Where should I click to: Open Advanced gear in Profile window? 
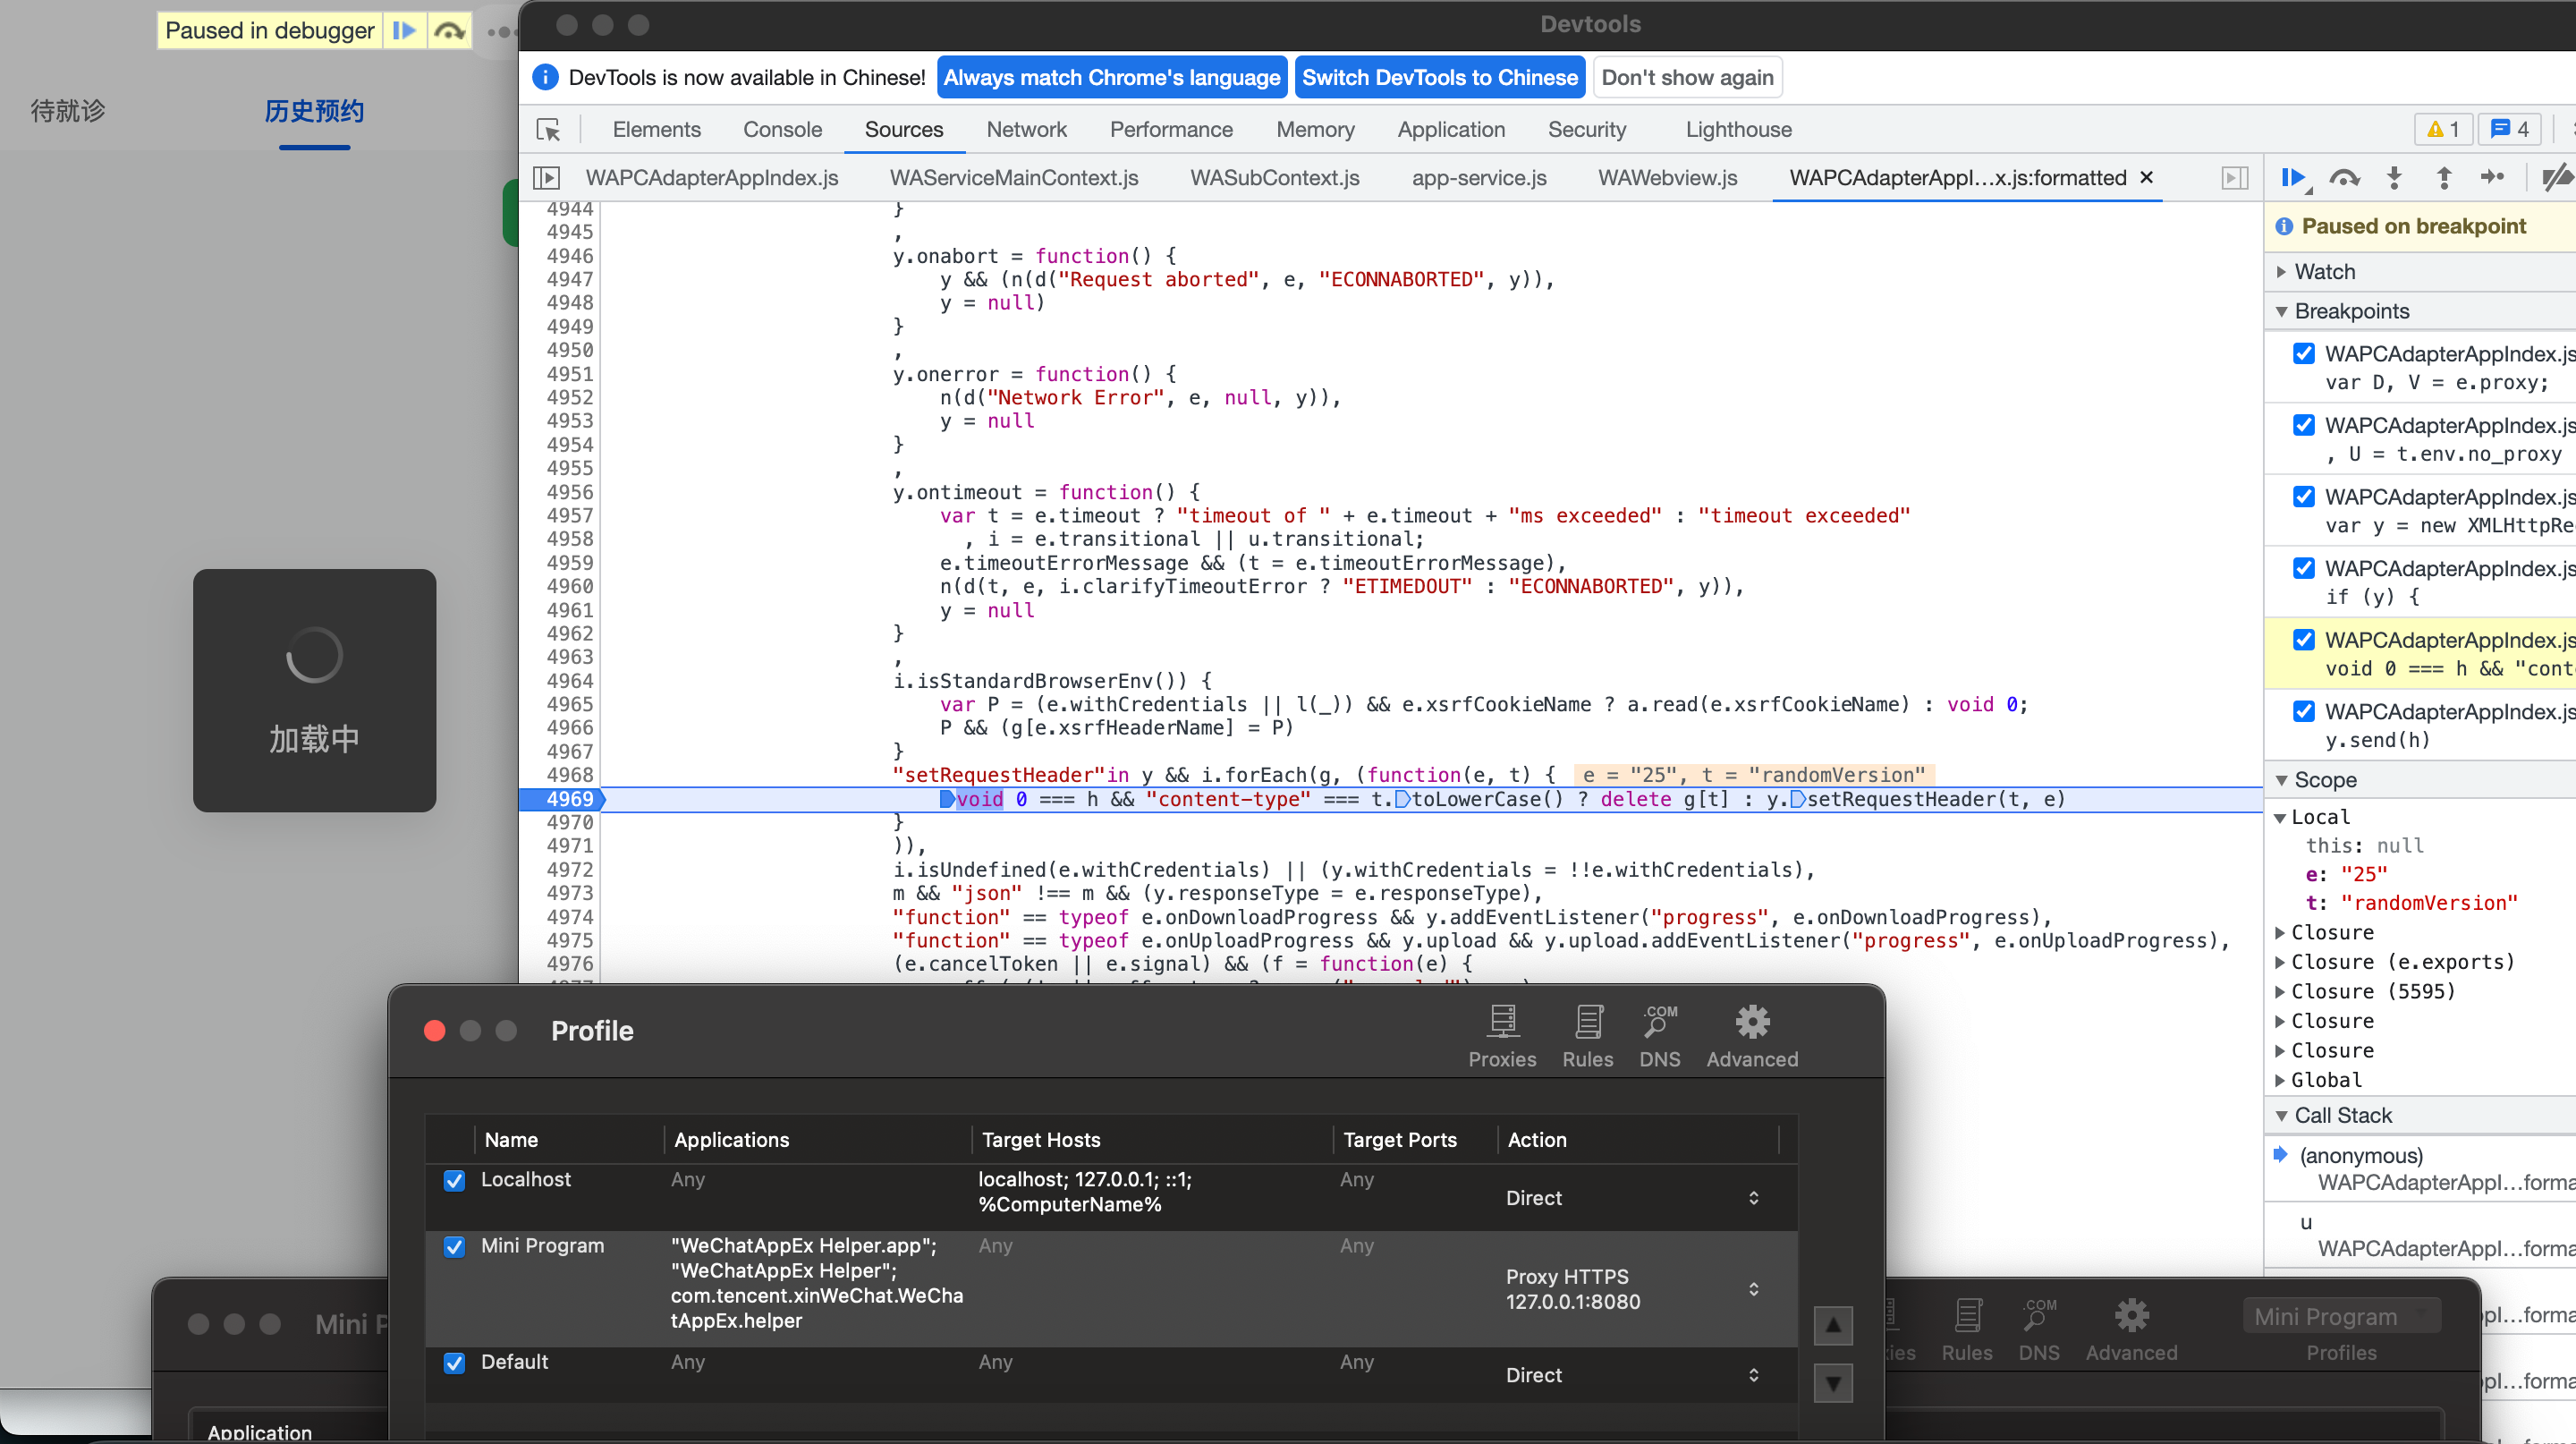tap(1752, 1037)
